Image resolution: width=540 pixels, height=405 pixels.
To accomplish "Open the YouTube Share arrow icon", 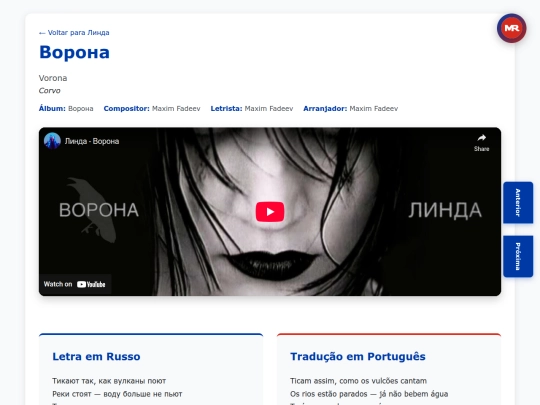I will 481,138.
